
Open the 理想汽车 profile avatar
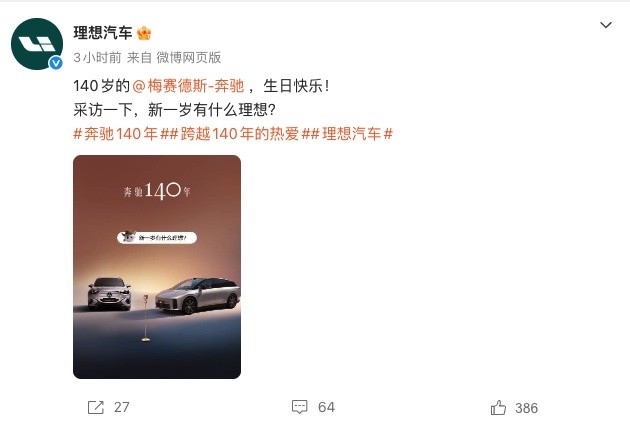click(37, 44)
